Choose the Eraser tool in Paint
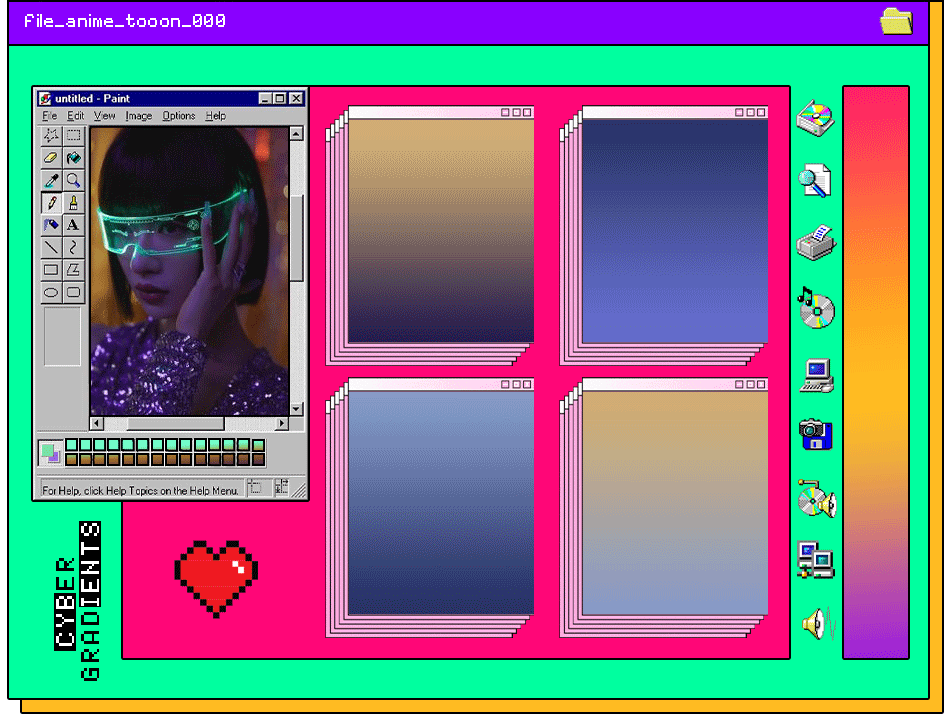The width and height of the screenshot is (950, 723). (x=51, y=158)
